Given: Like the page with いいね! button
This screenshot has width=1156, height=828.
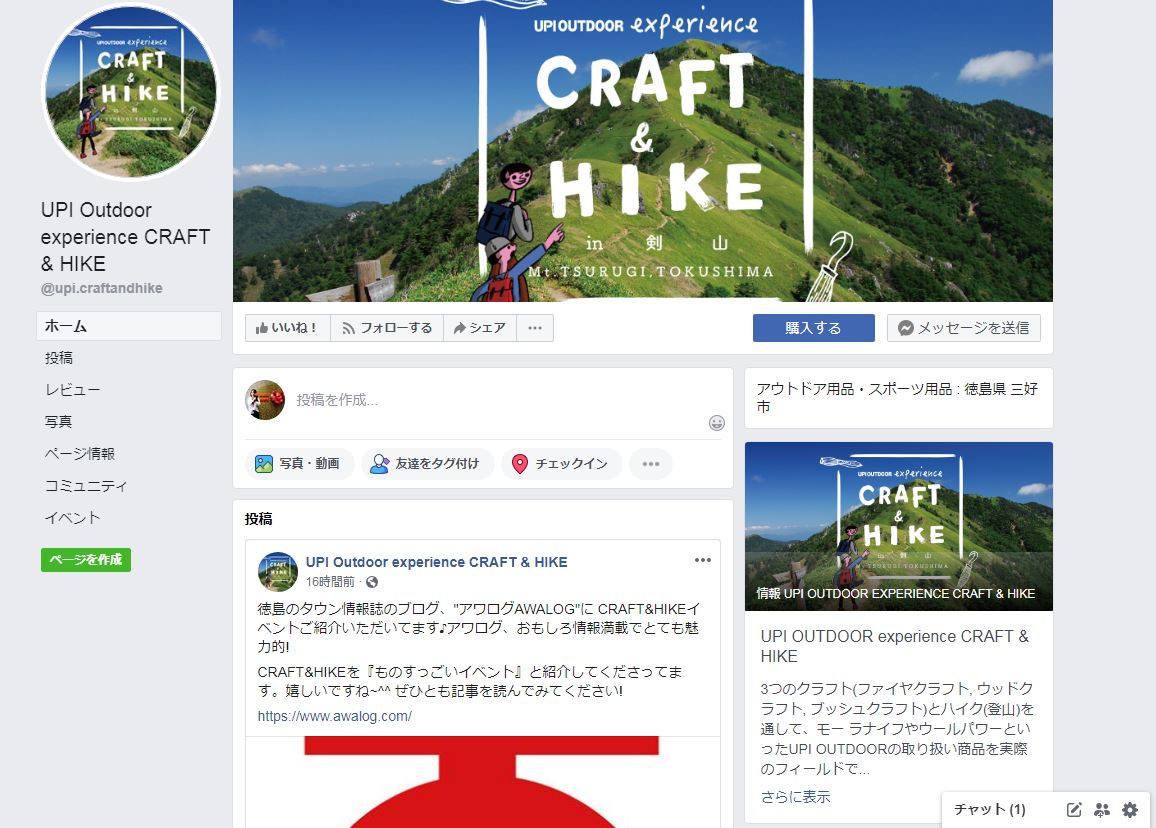Looking at the screenshot, I should pyautogui.click(x=288, y=328).
